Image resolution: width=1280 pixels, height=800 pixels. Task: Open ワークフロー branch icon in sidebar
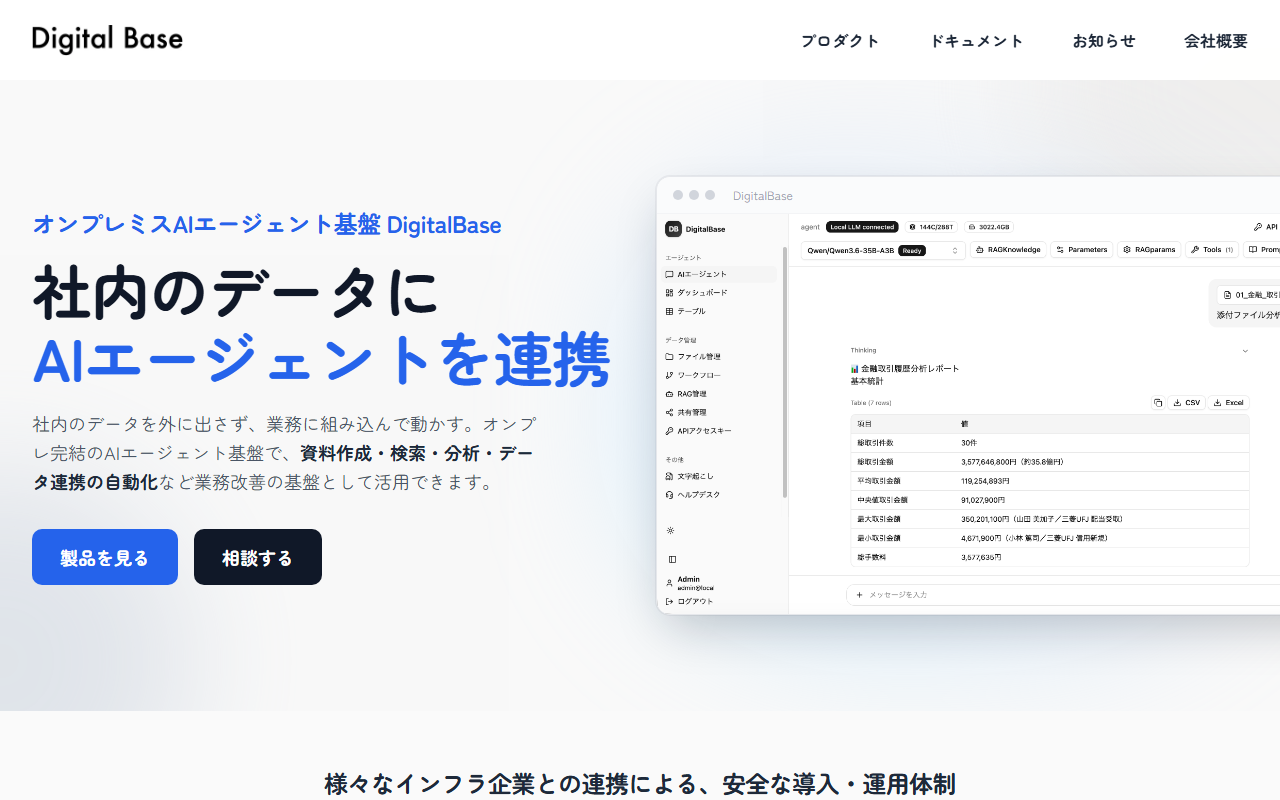coord(669,375)
